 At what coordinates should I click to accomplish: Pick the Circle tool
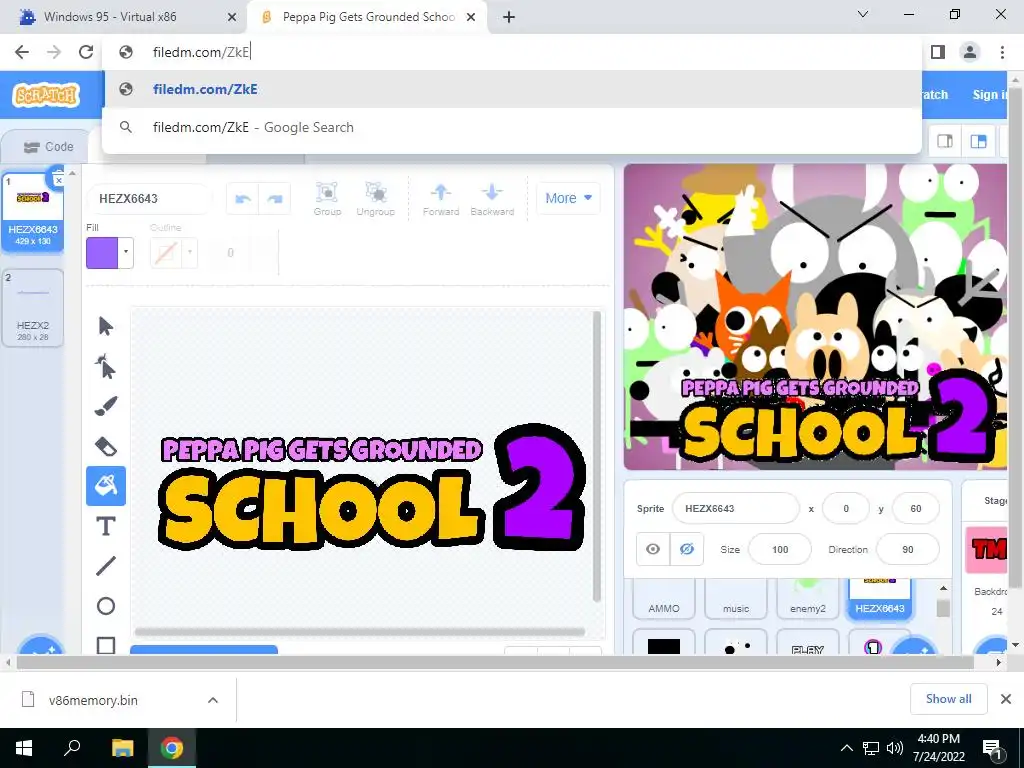coord(106,606)
